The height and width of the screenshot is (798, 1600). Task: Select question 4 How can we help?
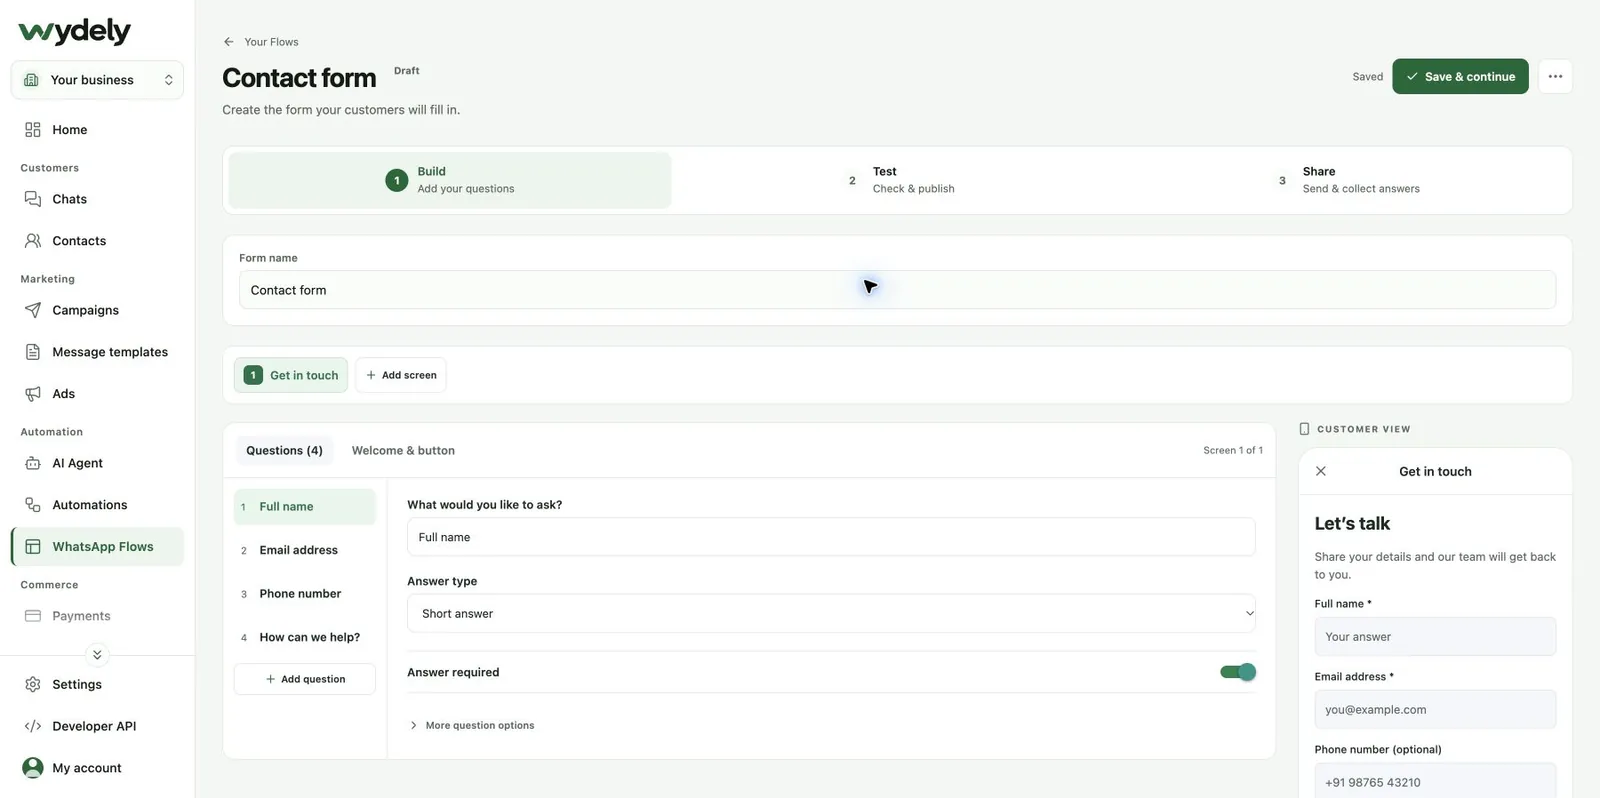click(305, 637)
